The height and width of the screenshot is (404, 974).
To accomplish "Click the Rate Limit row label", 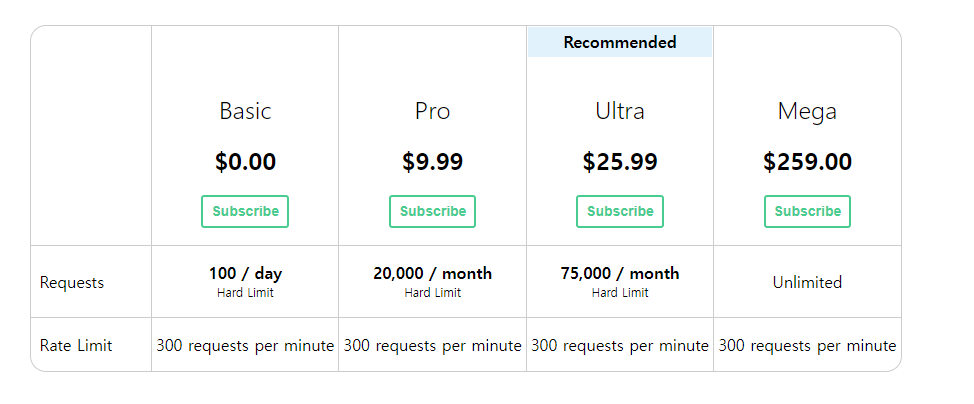I will tap(76, 346).
